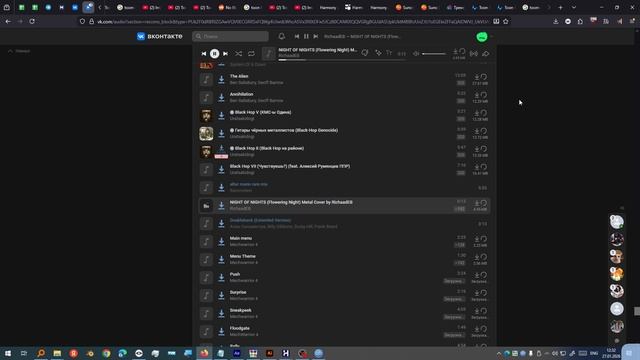Show lyrics of the current track

pos(389,53)
